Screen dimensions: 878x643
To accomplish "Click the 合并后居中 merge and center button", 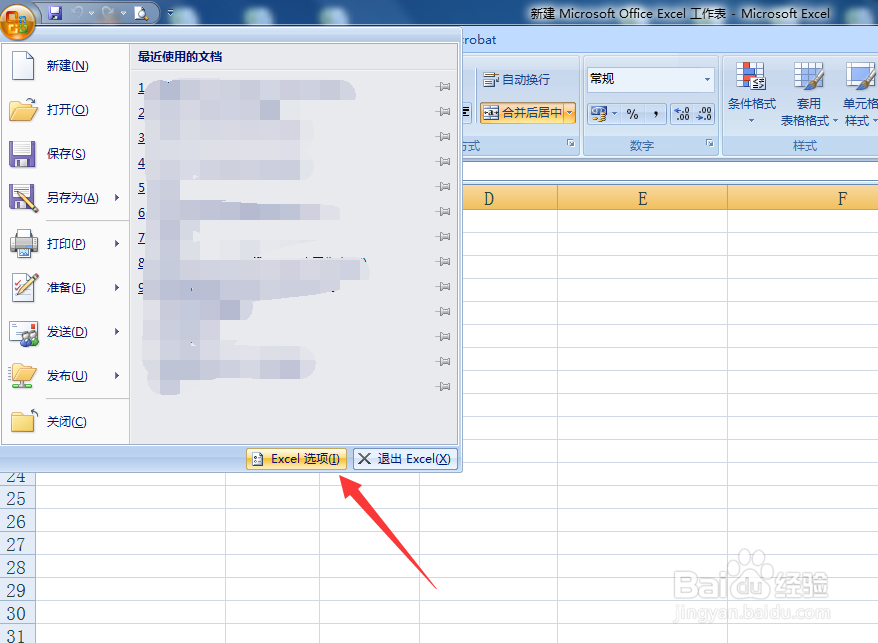I will pos(522,113).
